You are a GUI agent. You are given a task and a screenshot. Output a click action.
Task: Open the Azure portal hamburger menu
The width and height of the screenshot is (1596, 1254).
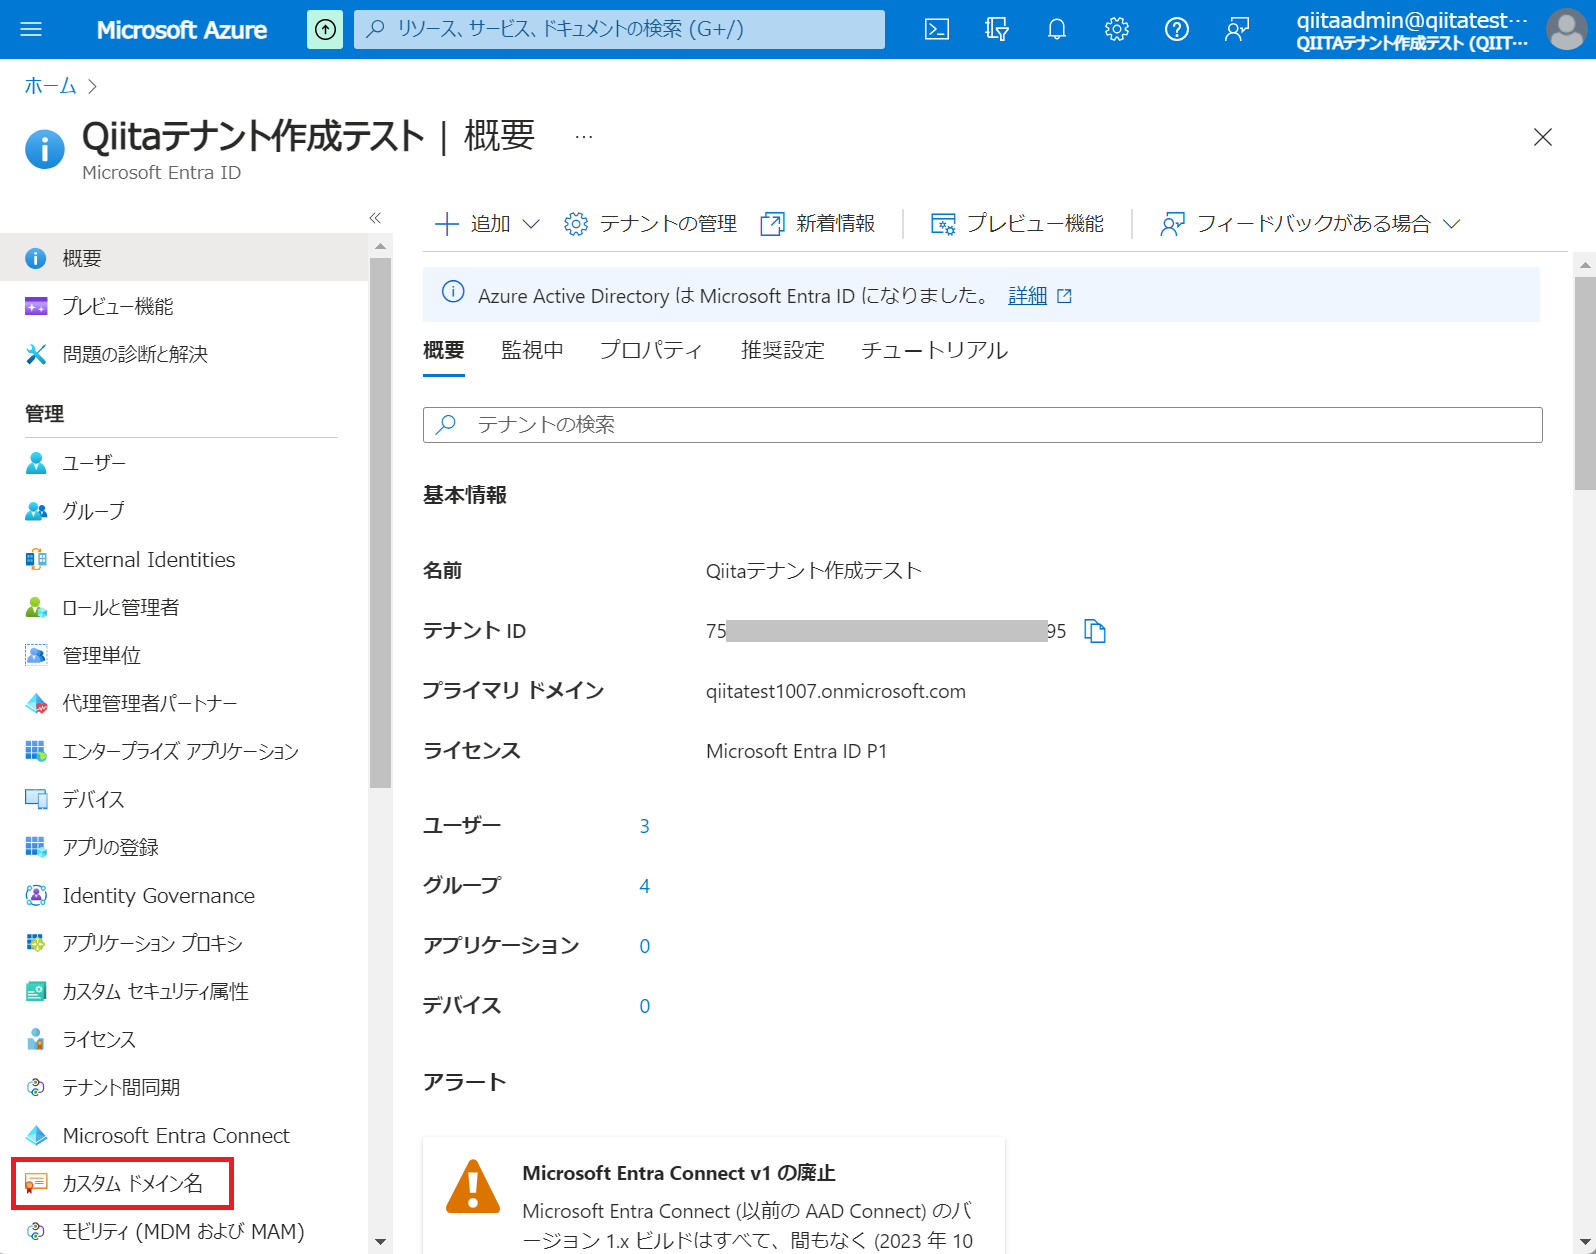(x=31, y=29)
